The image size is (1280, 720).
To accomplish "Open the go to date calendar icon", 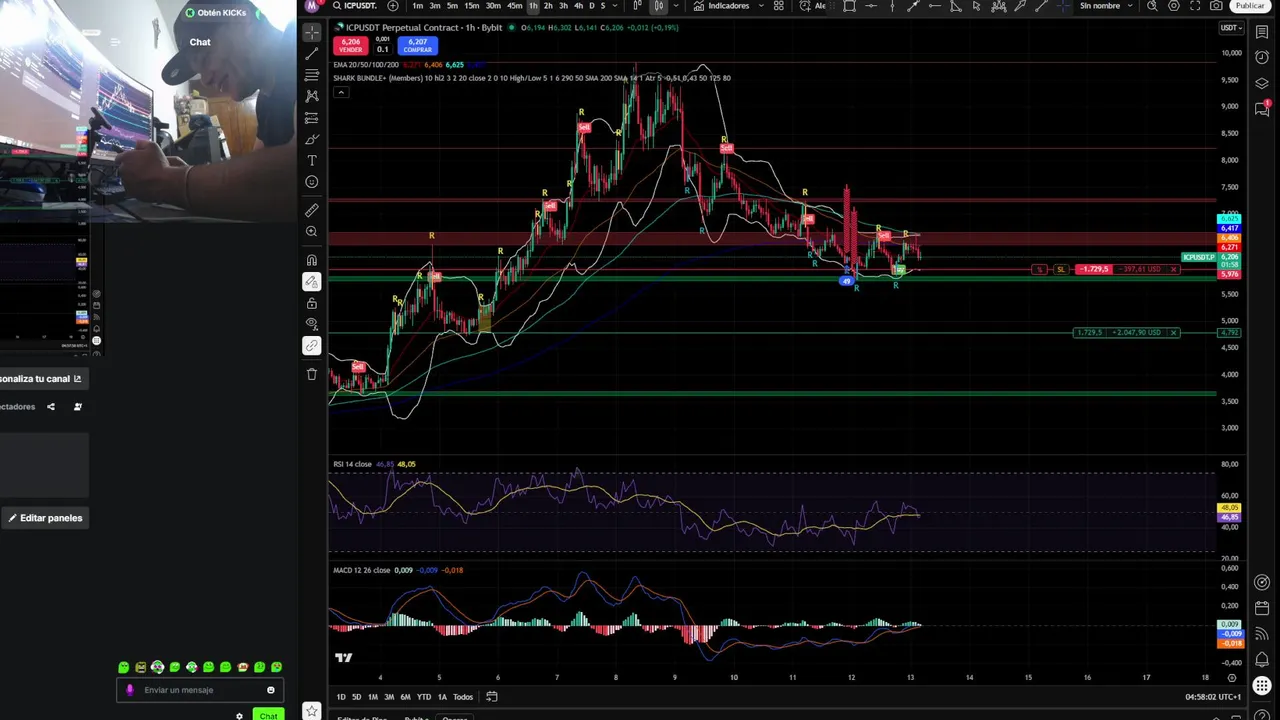I will 491,697.
